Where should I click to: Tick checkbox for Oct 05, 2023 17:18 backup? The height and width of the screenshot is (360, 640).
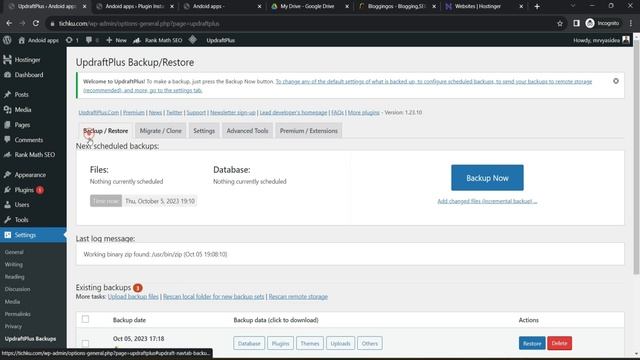tap(85, 343)
